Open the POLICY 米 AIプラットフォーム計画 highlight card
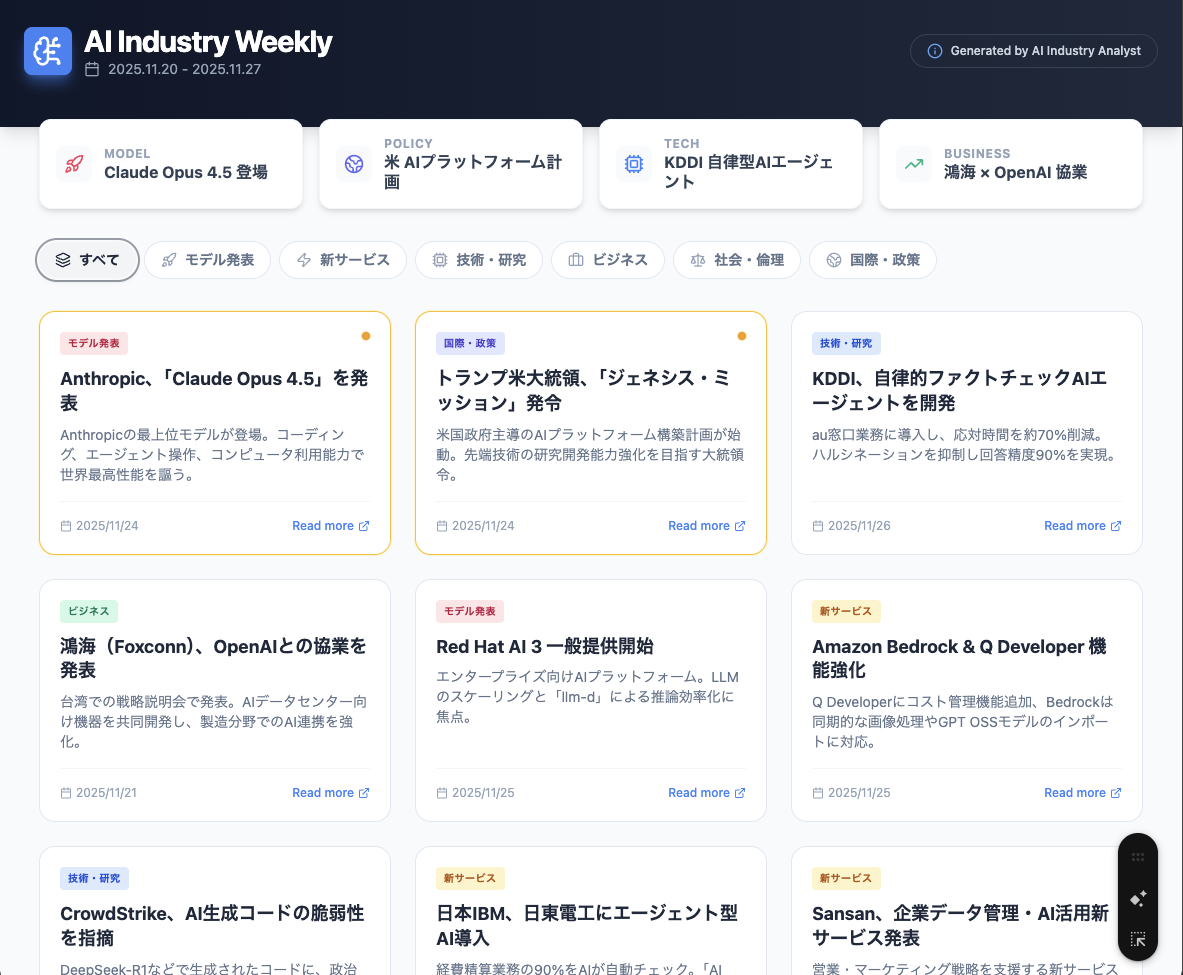The height and width of the screenshot is (975, 1183). coord(451,164)
